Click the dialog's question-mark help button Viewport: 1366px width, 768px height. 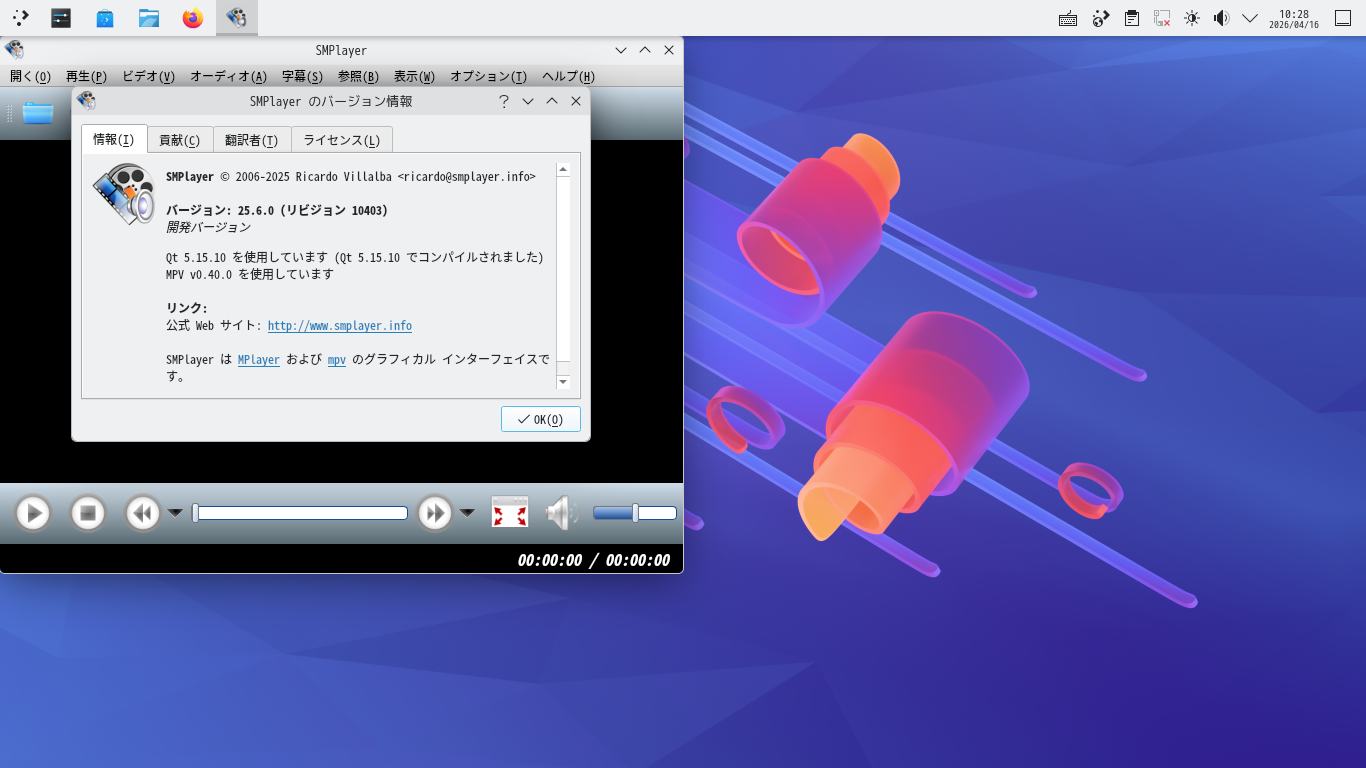click(x=504, y=101)
